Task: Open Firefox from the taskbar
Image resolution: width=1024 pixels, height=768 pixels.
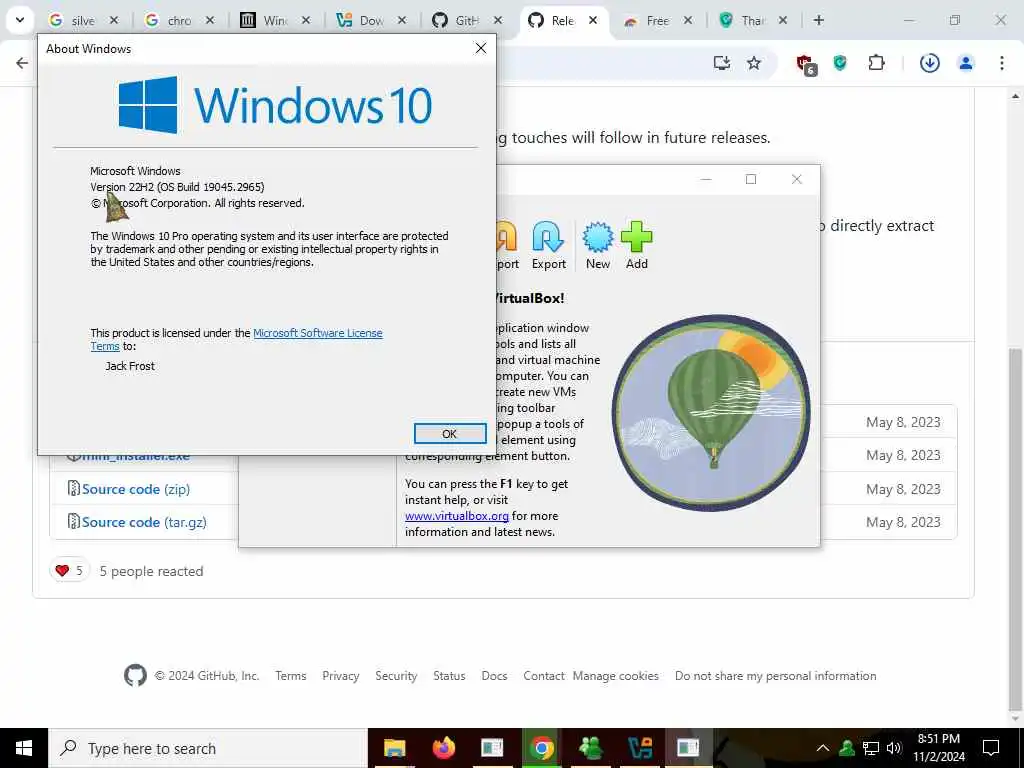Action: coord(443,748)
